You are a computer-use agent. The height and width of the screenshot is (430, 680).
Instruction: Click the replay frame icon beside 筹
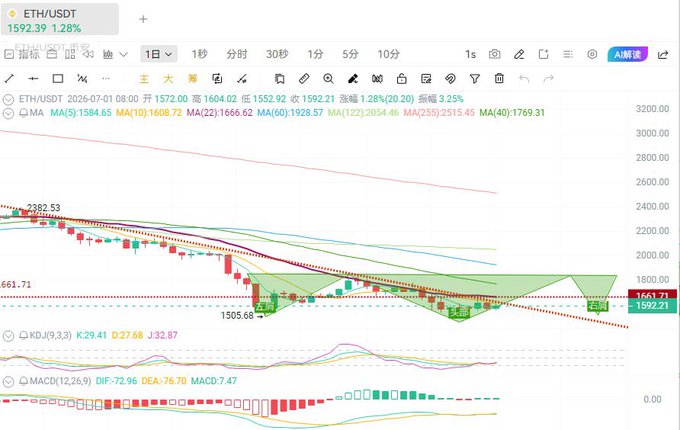[217, 78]
